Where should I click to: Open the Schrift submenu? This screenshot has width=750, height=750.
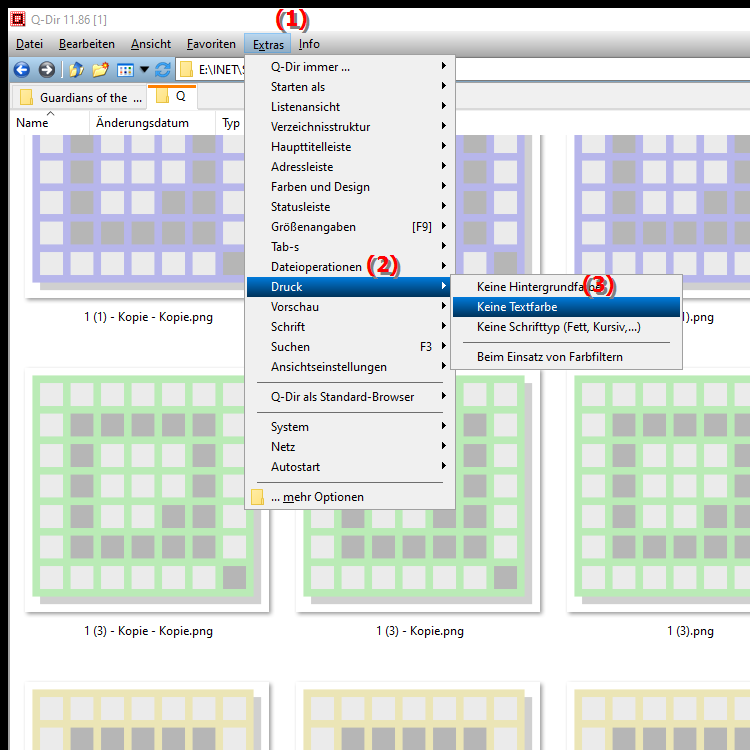click(x=349, y=327)
